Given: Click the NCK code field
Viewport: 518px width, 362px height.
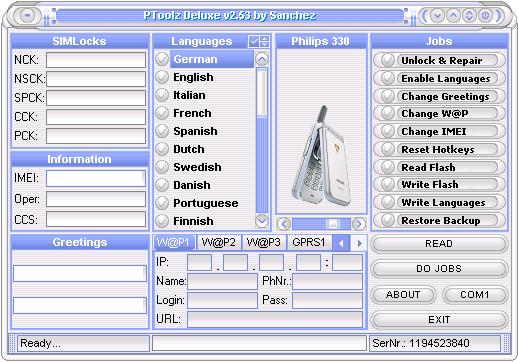Looking at the screenshot, I should 96,60.
